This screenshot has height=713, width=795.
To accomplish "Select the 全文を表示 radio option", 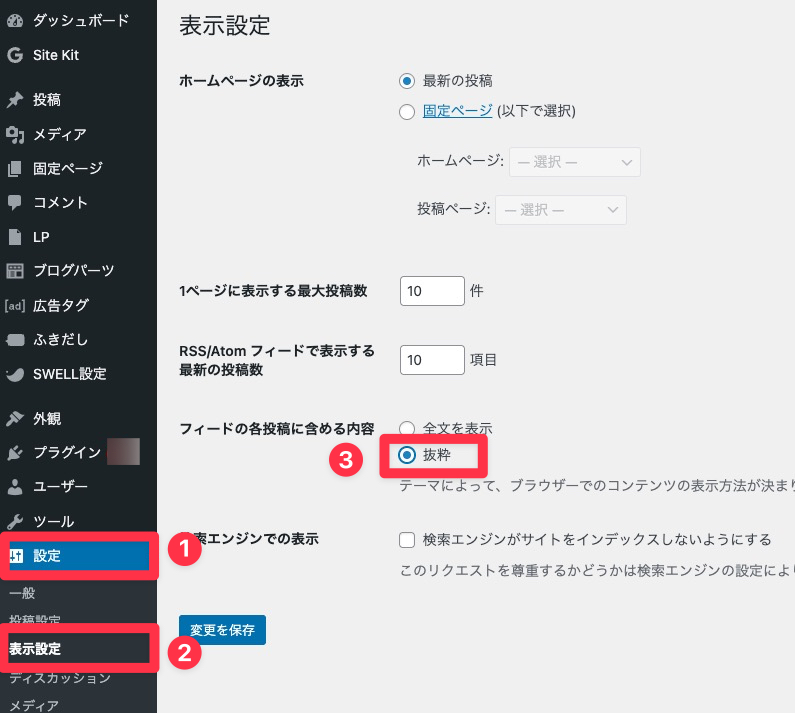I will [x=407, y=428].
